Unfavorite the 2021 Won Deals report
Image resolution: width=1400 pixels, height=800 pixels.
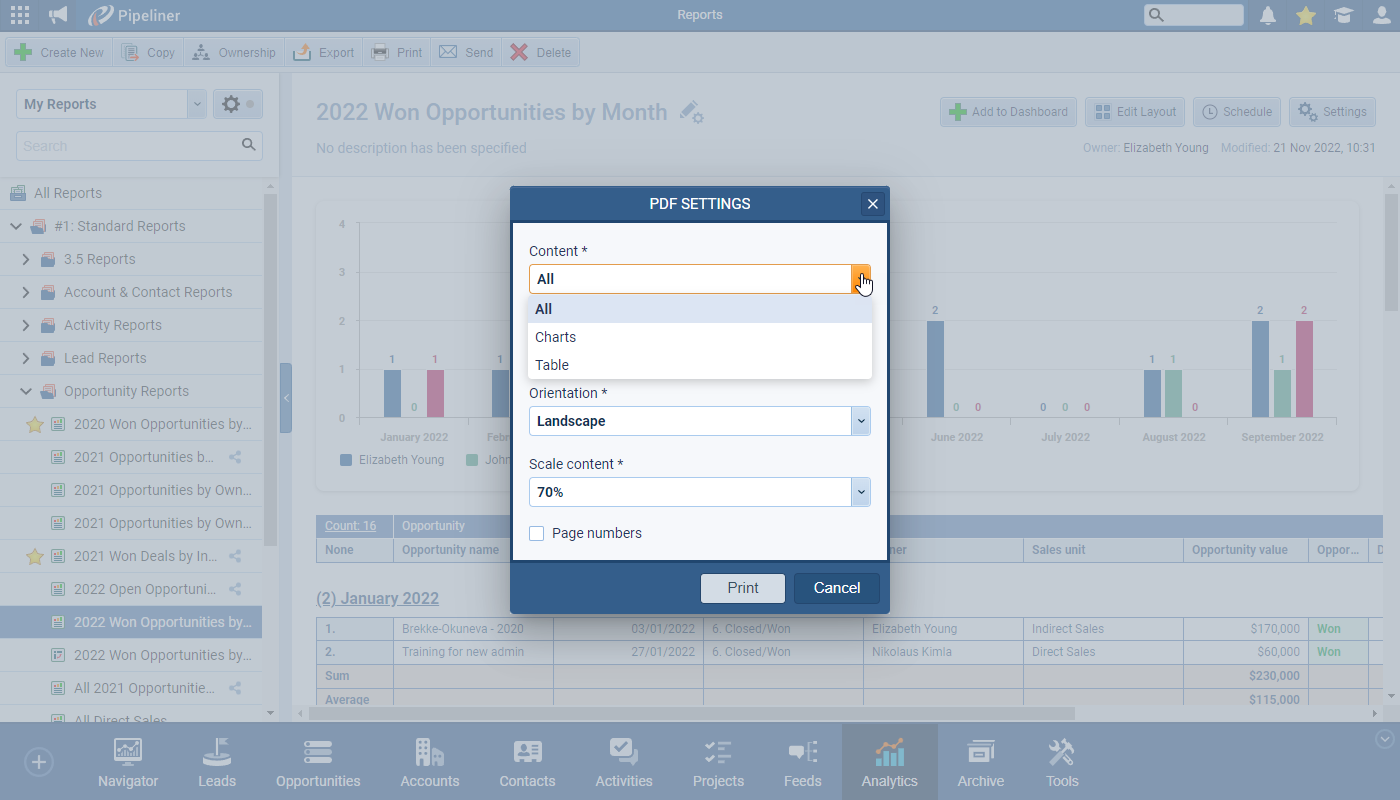click(x=33, y=555)
